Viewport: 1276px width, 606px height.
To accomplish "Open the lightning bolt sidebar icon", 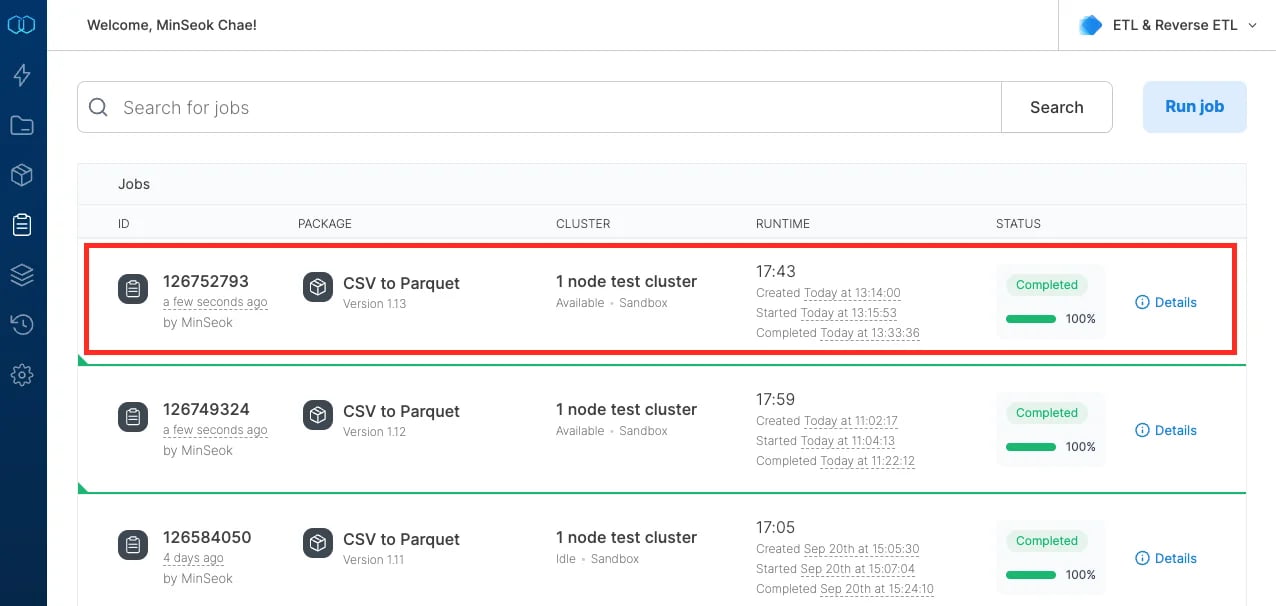I will 22,75.
